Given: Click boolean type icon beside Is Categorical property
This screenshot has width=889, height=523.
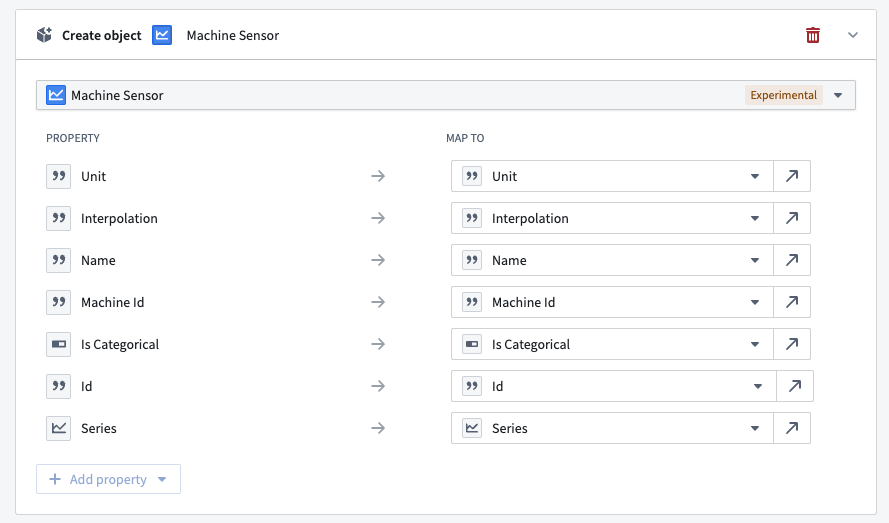Looking at the screenshot, I should point(58,344).
